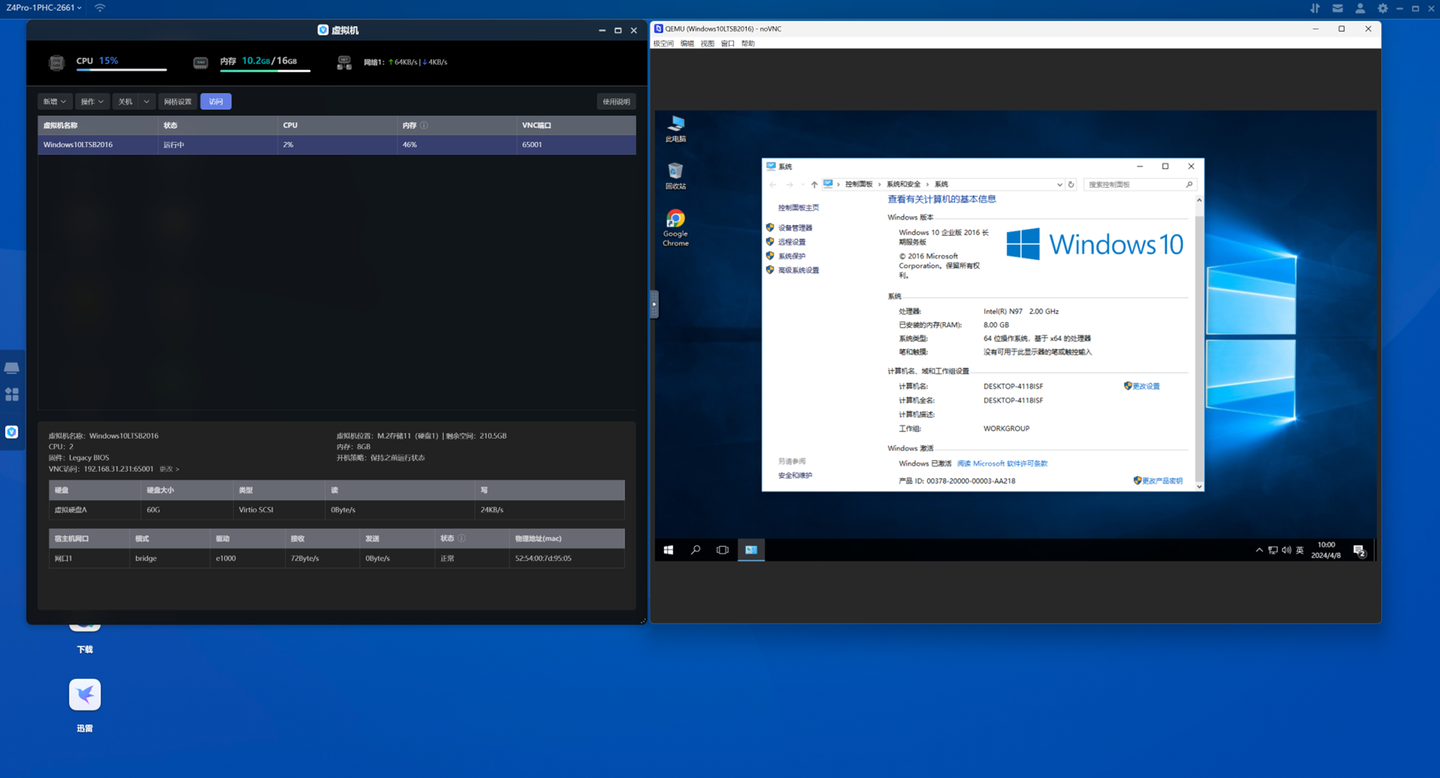Viewport: 1440px width, 778px height.
Task: Expand the 新增 dropdown
Action: [x=54, y=101]
